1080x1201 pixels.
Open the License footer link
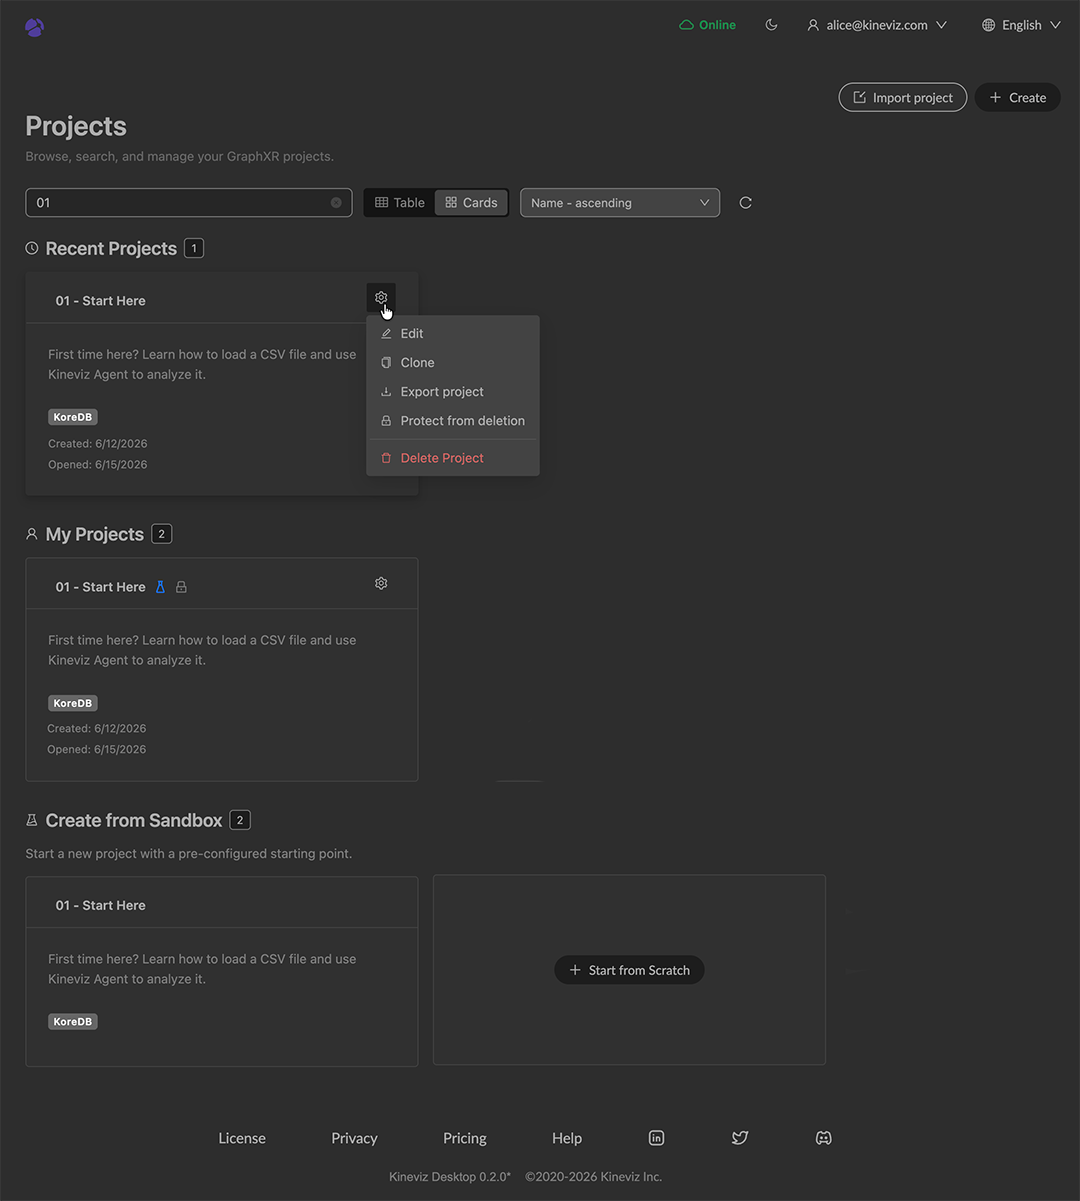point(242,1138)
